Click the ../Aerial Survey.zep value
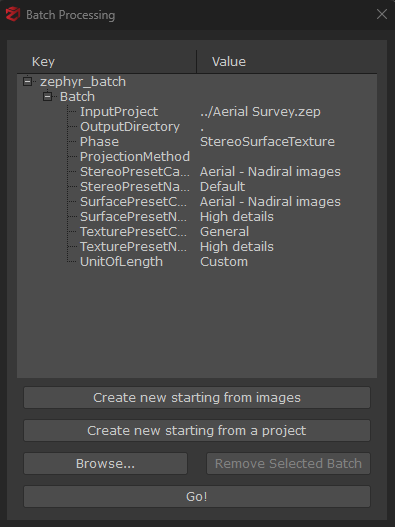 tap(260, 112)
